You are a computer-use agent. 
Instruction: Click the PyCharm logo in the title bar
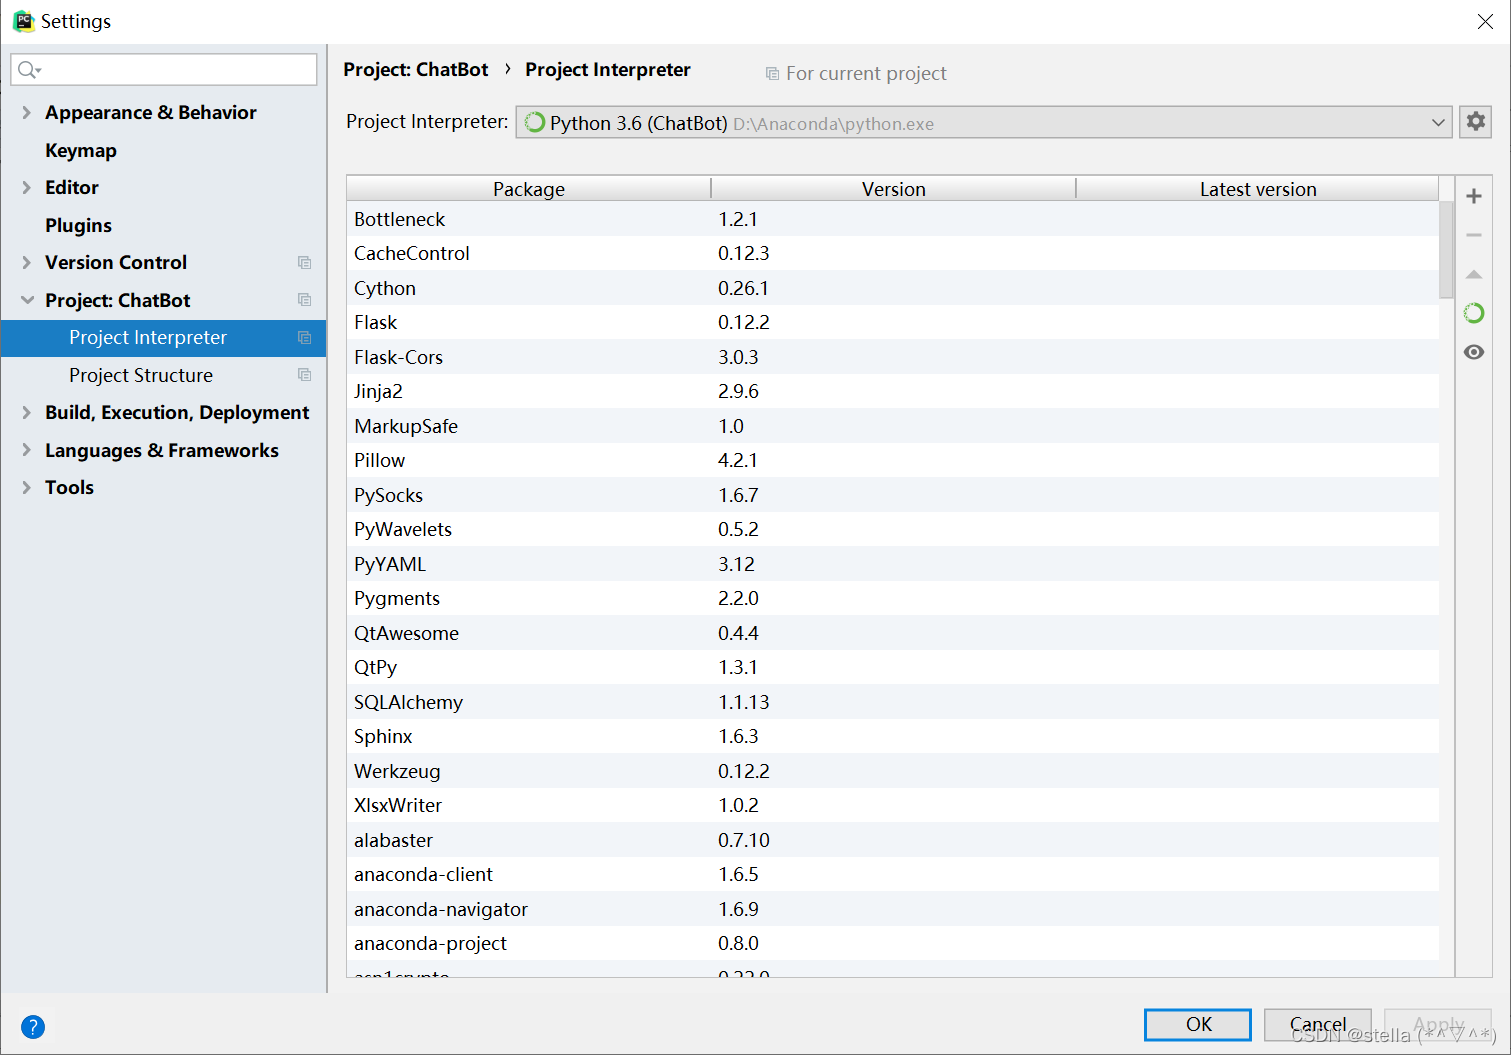click(x=22, y=20)
